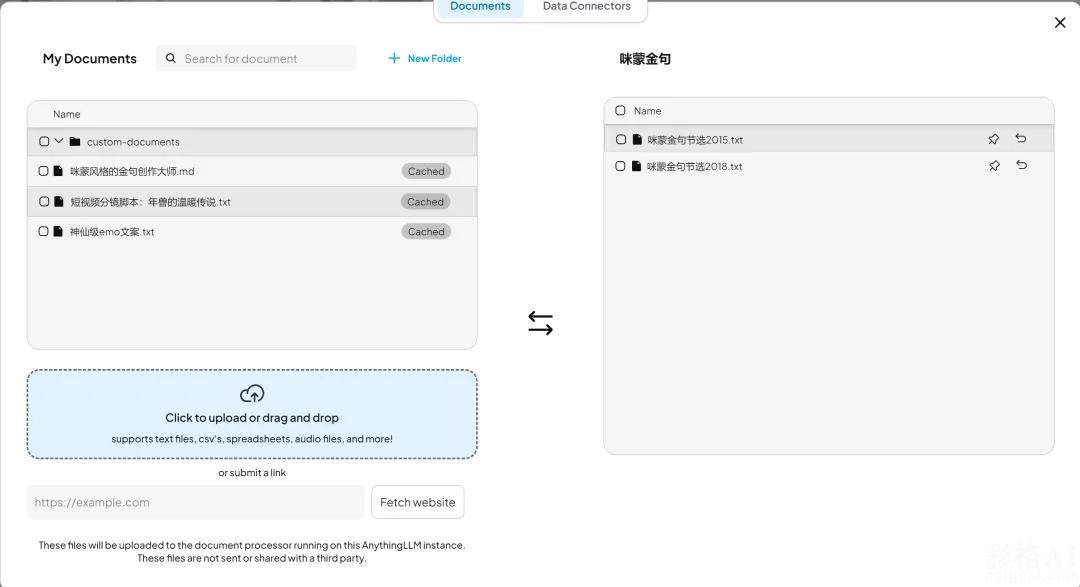Pin the 咪蒙金句节选2018.txt document
Image resolution: width=1080 pixels, height=587 pixels.
[x=993, y=166]
